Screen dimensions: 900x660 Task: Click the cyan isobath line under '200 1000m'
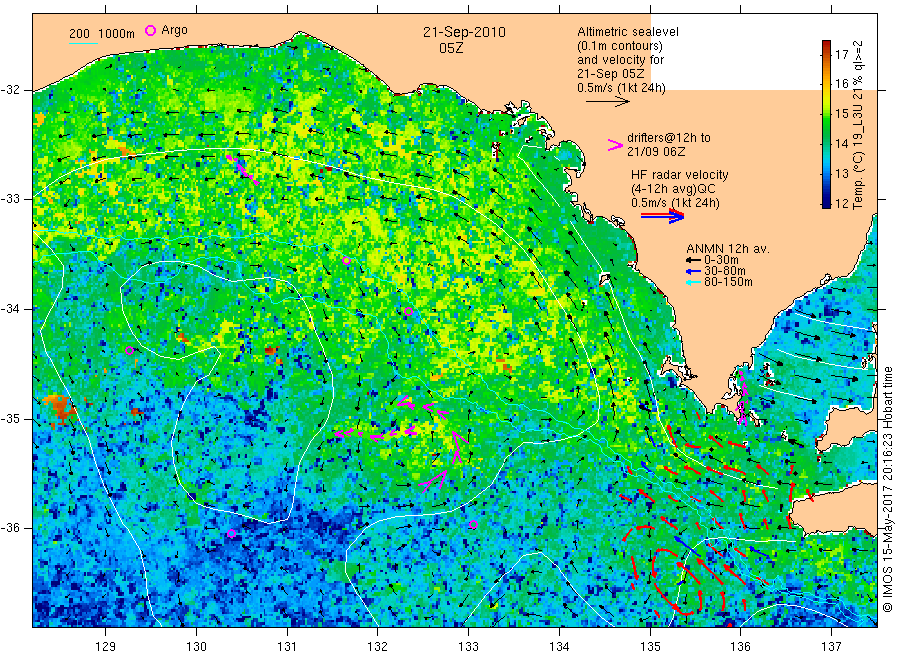point(83,43)
